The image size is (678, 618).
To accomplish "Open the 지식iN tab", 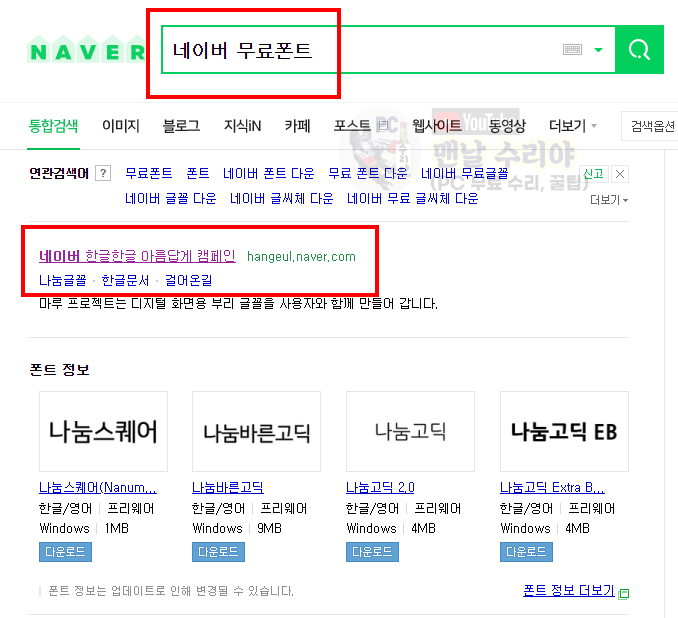I will [242, 126].
